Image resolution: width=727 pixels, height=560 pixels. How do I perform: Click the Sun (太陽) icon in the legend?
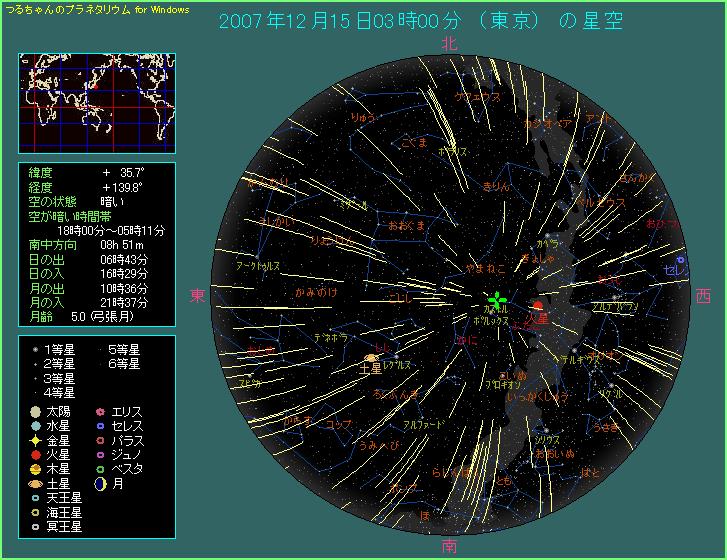[x=35, y=411]
